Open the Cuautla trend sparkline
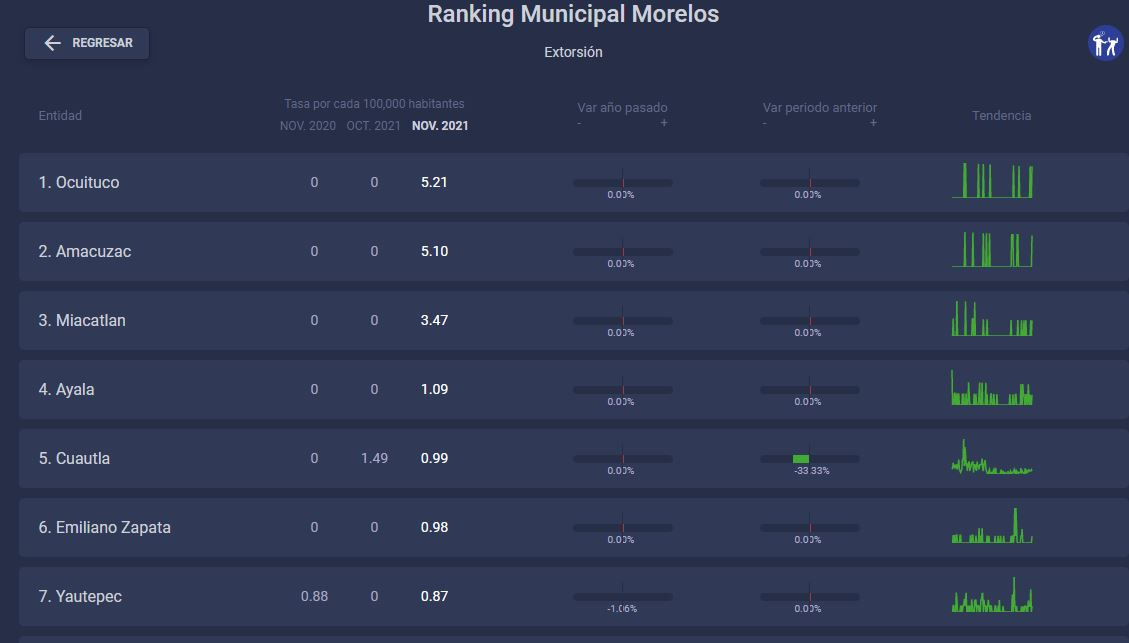 [992, 457]
